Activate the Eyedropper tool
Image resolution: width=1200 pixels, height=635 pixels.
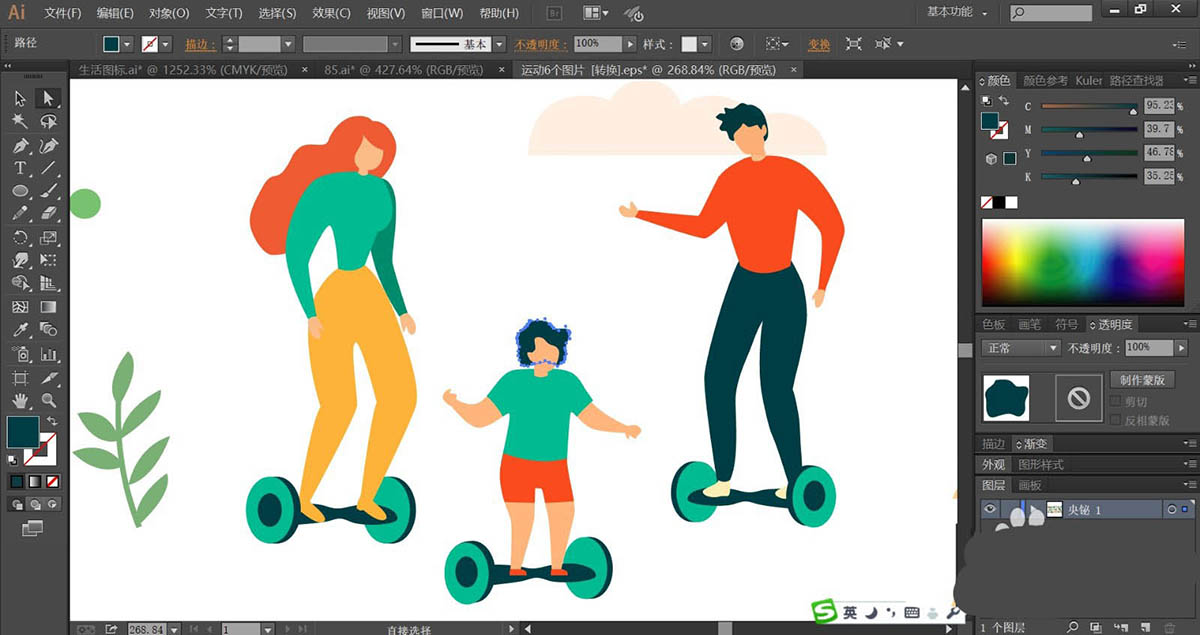point(20,330)
